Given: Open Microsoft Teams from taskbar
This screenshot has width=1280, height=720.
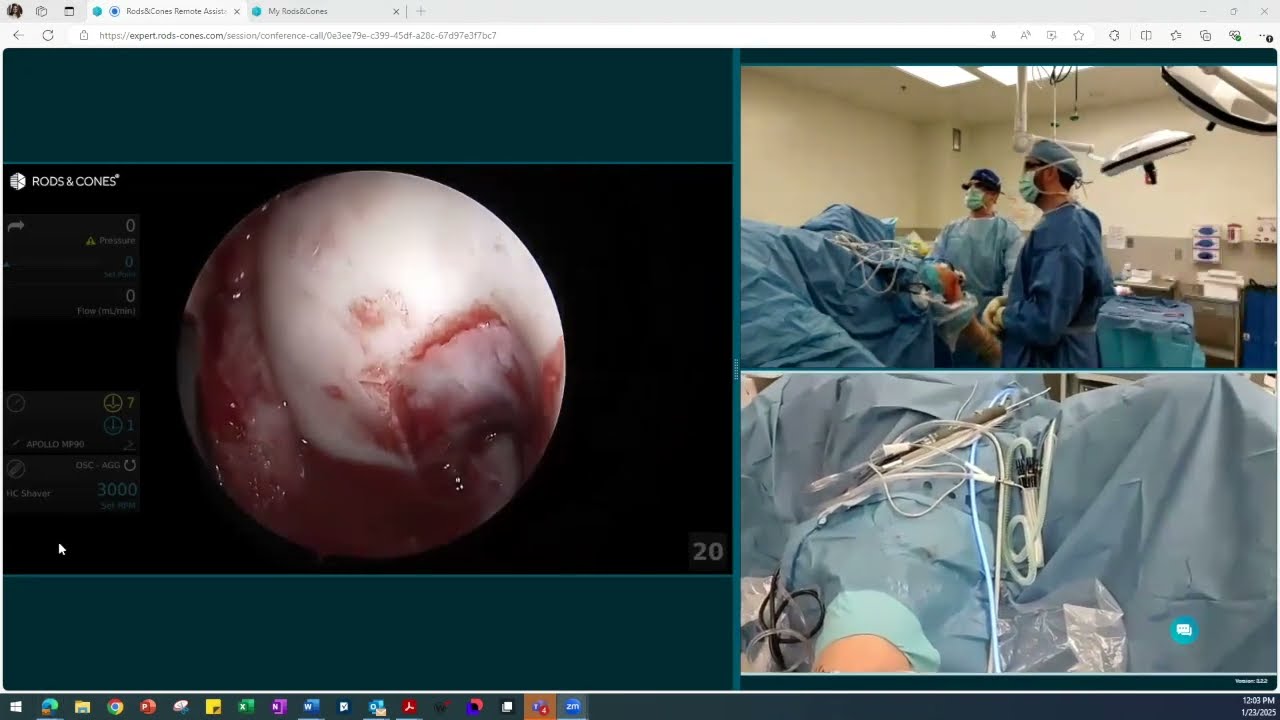Looking at the screenshot, I should [x=540, y=707].
